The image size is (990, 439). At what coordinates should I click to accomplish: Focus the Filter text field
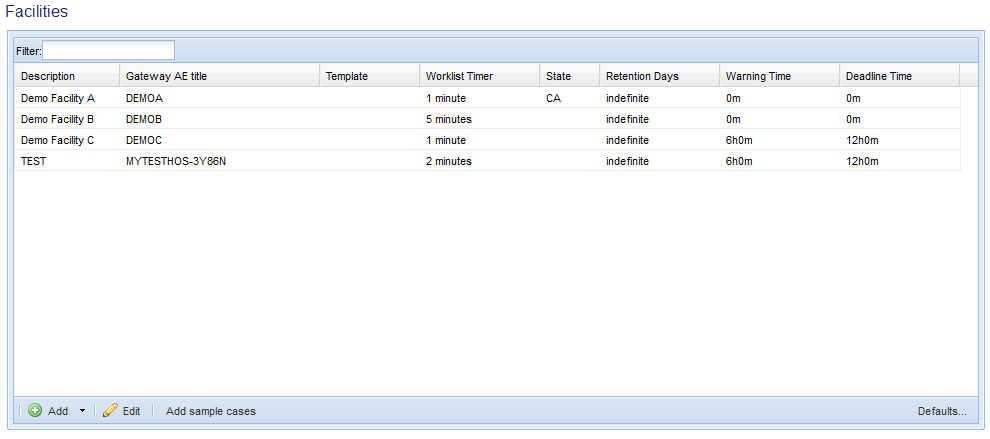pos(109,51)
